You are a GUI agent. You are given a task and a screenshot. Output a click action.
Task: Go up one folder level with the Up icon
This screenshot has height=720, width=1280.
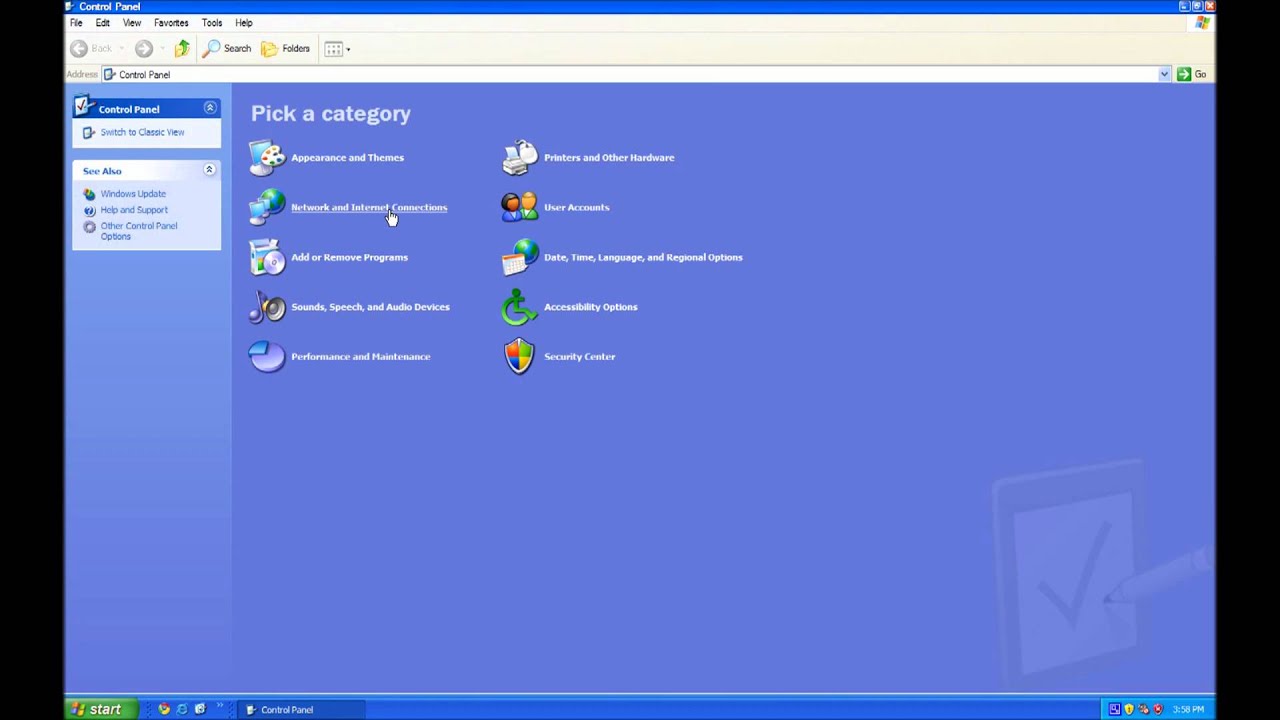tap(182, 48)
